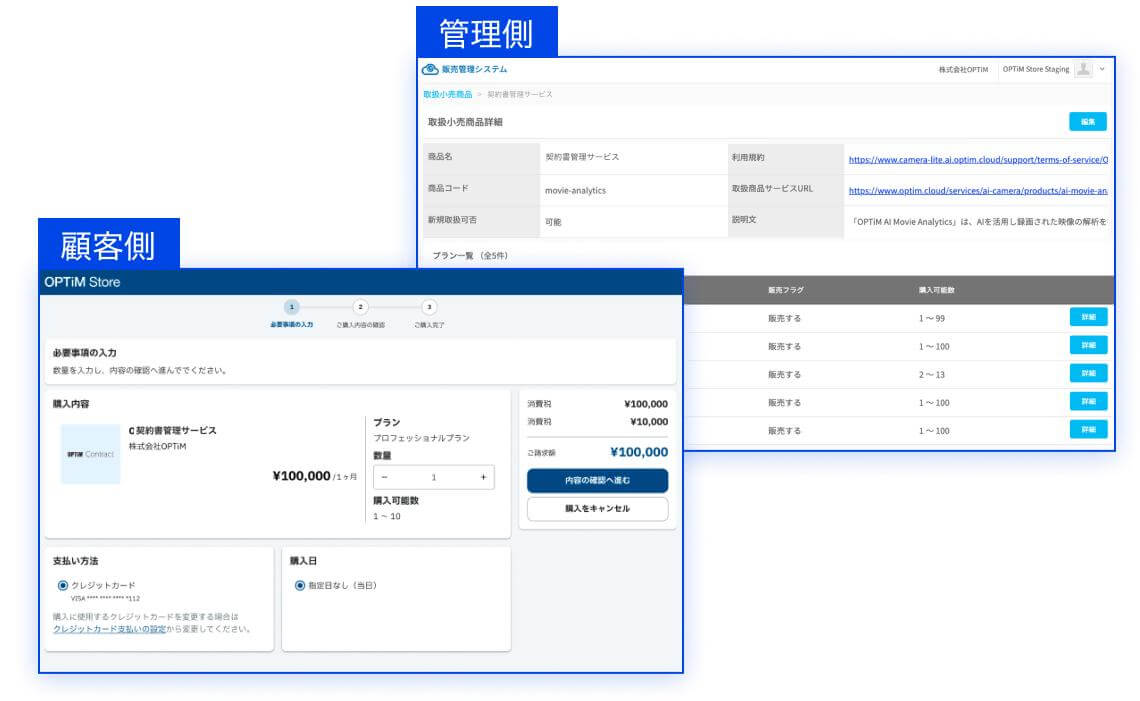The width and height of the screenshot is (1140, 701).
Task: Click the プラン一覧（全5件） heading
Action: 470,256
